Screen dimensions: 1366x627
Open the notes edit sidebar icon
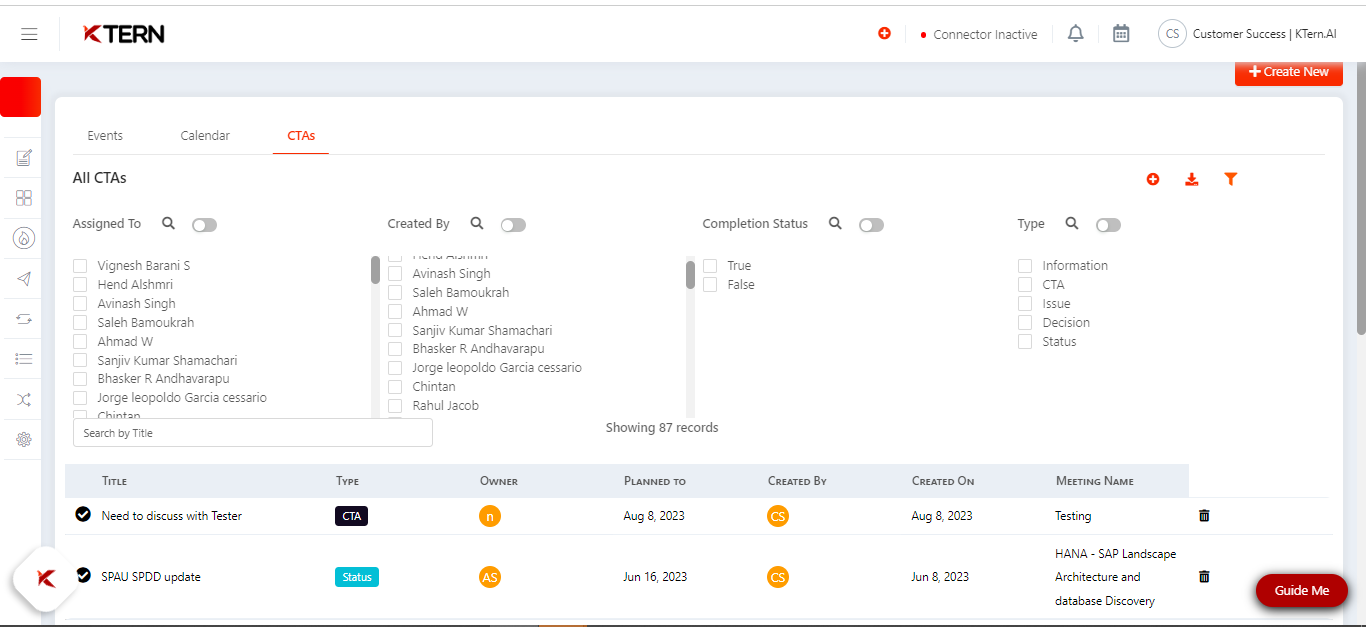click(24, 158)
